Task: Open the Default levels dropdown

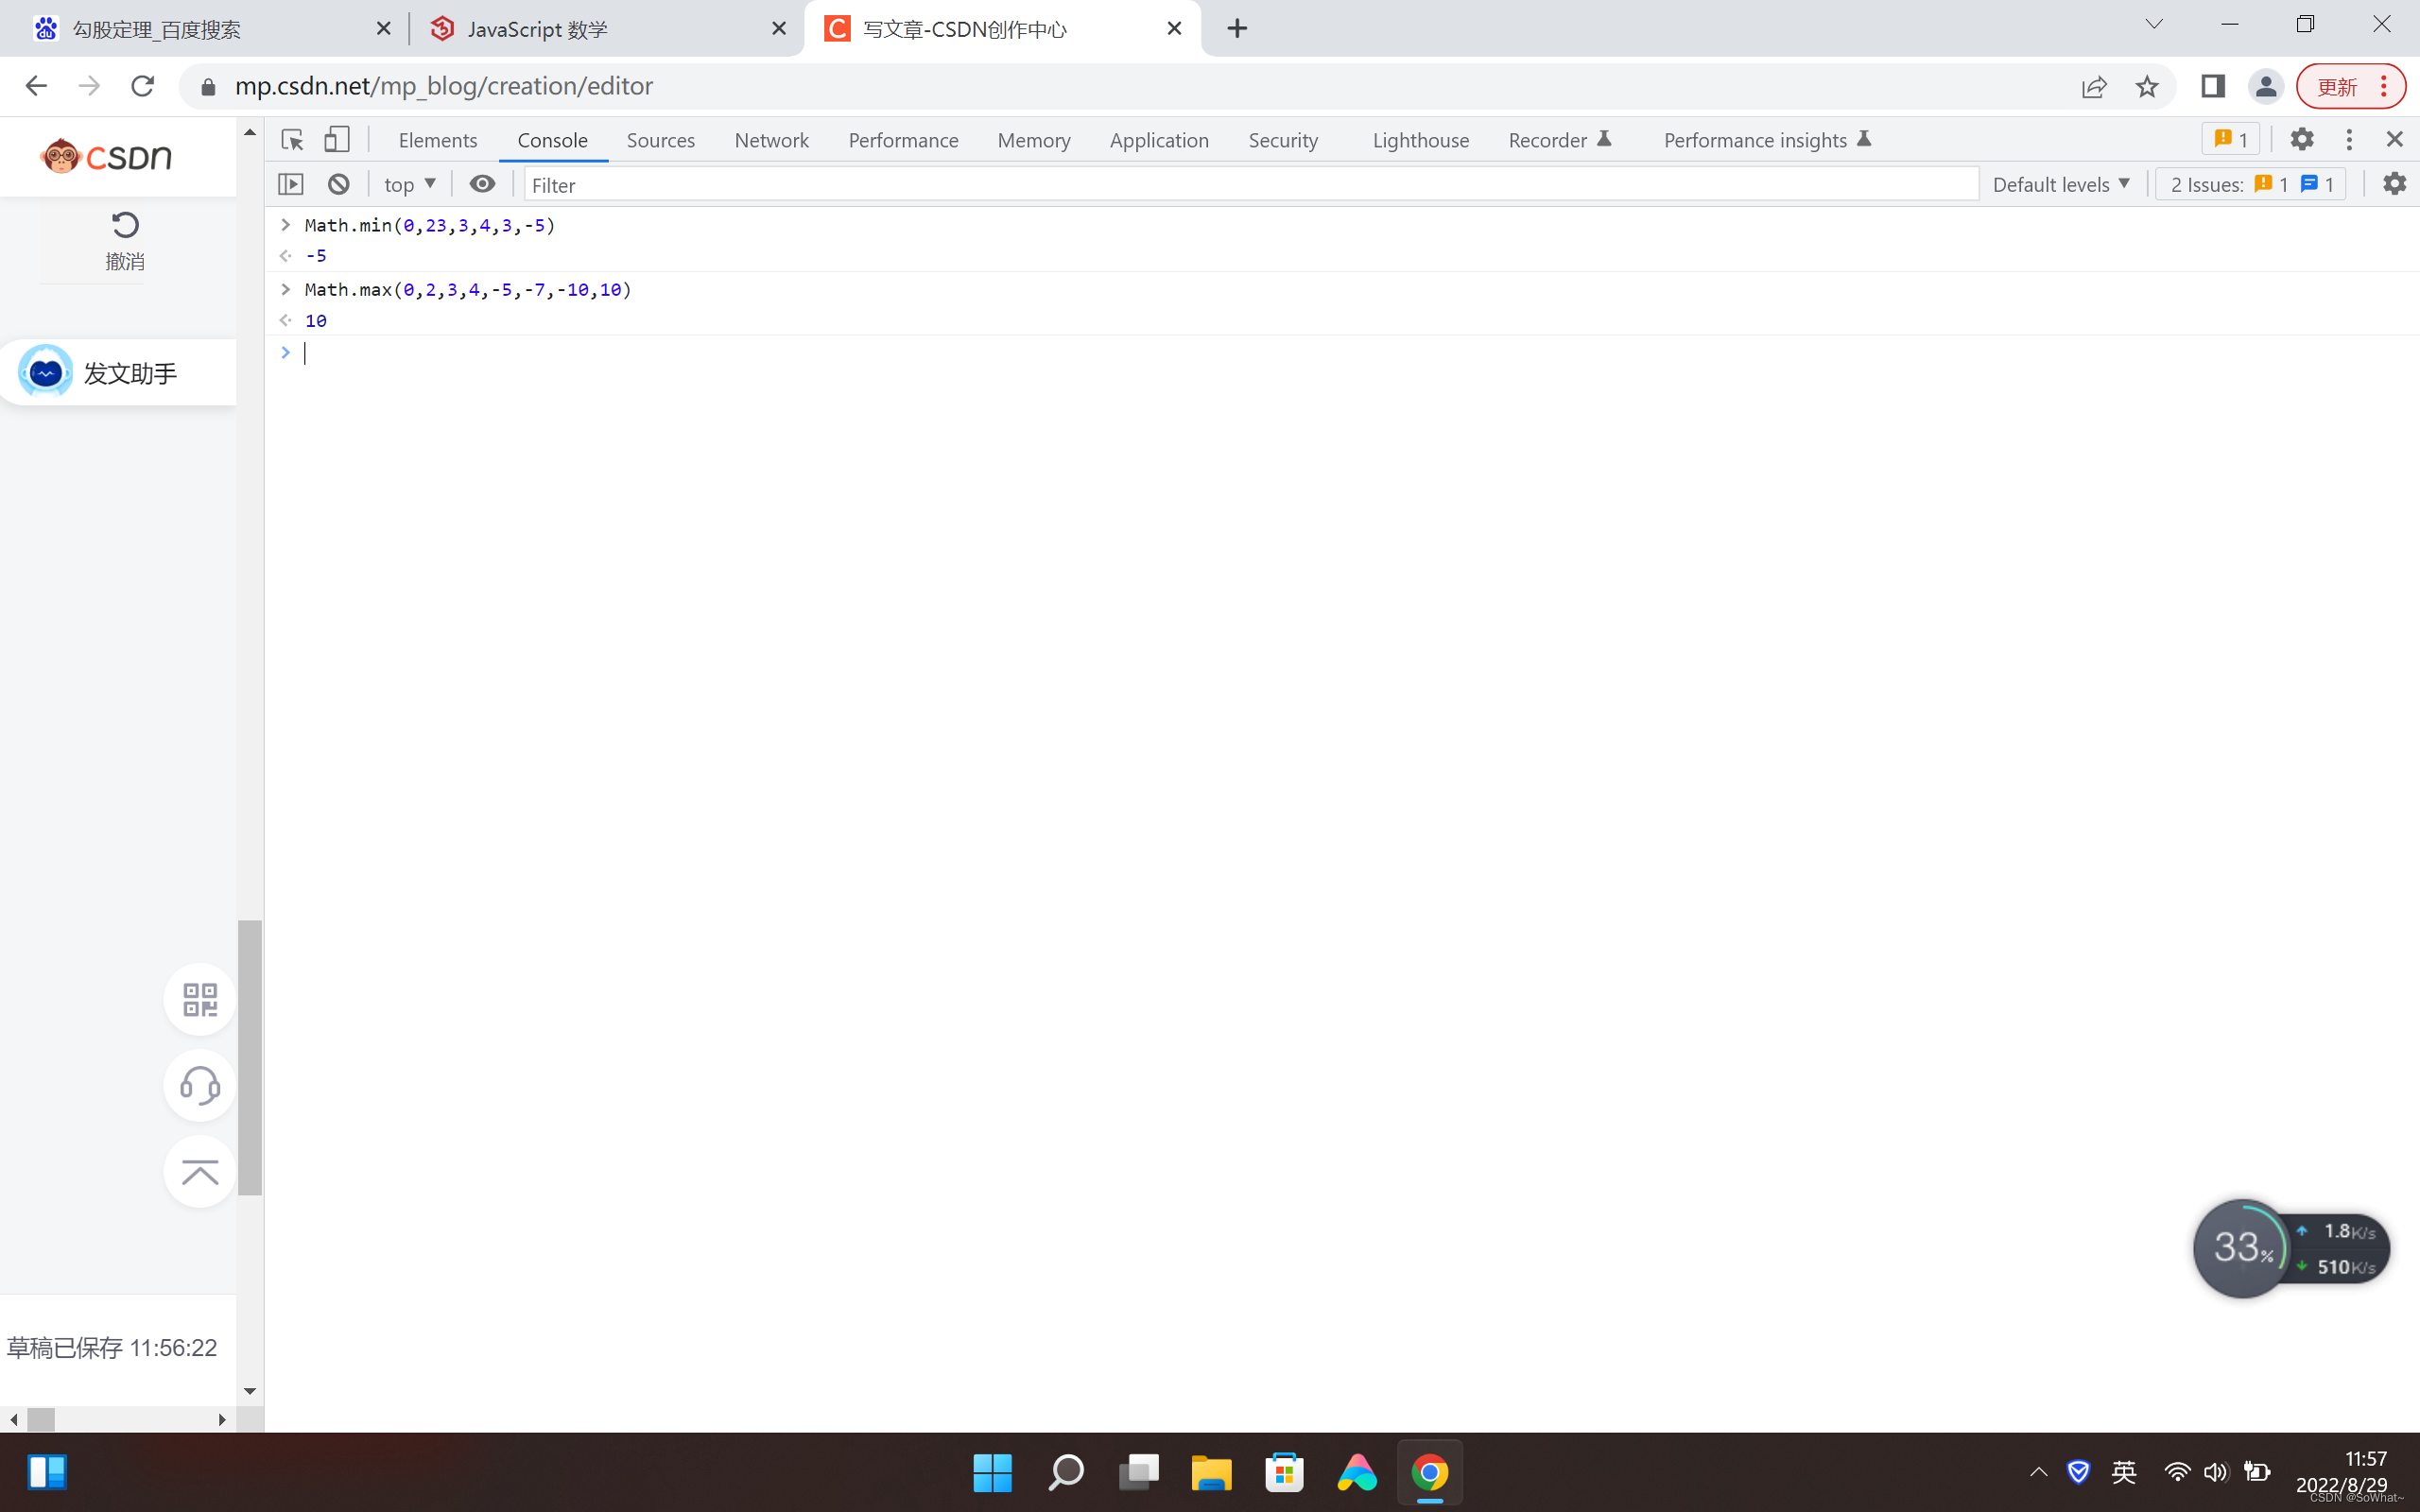Action: 2060,184
